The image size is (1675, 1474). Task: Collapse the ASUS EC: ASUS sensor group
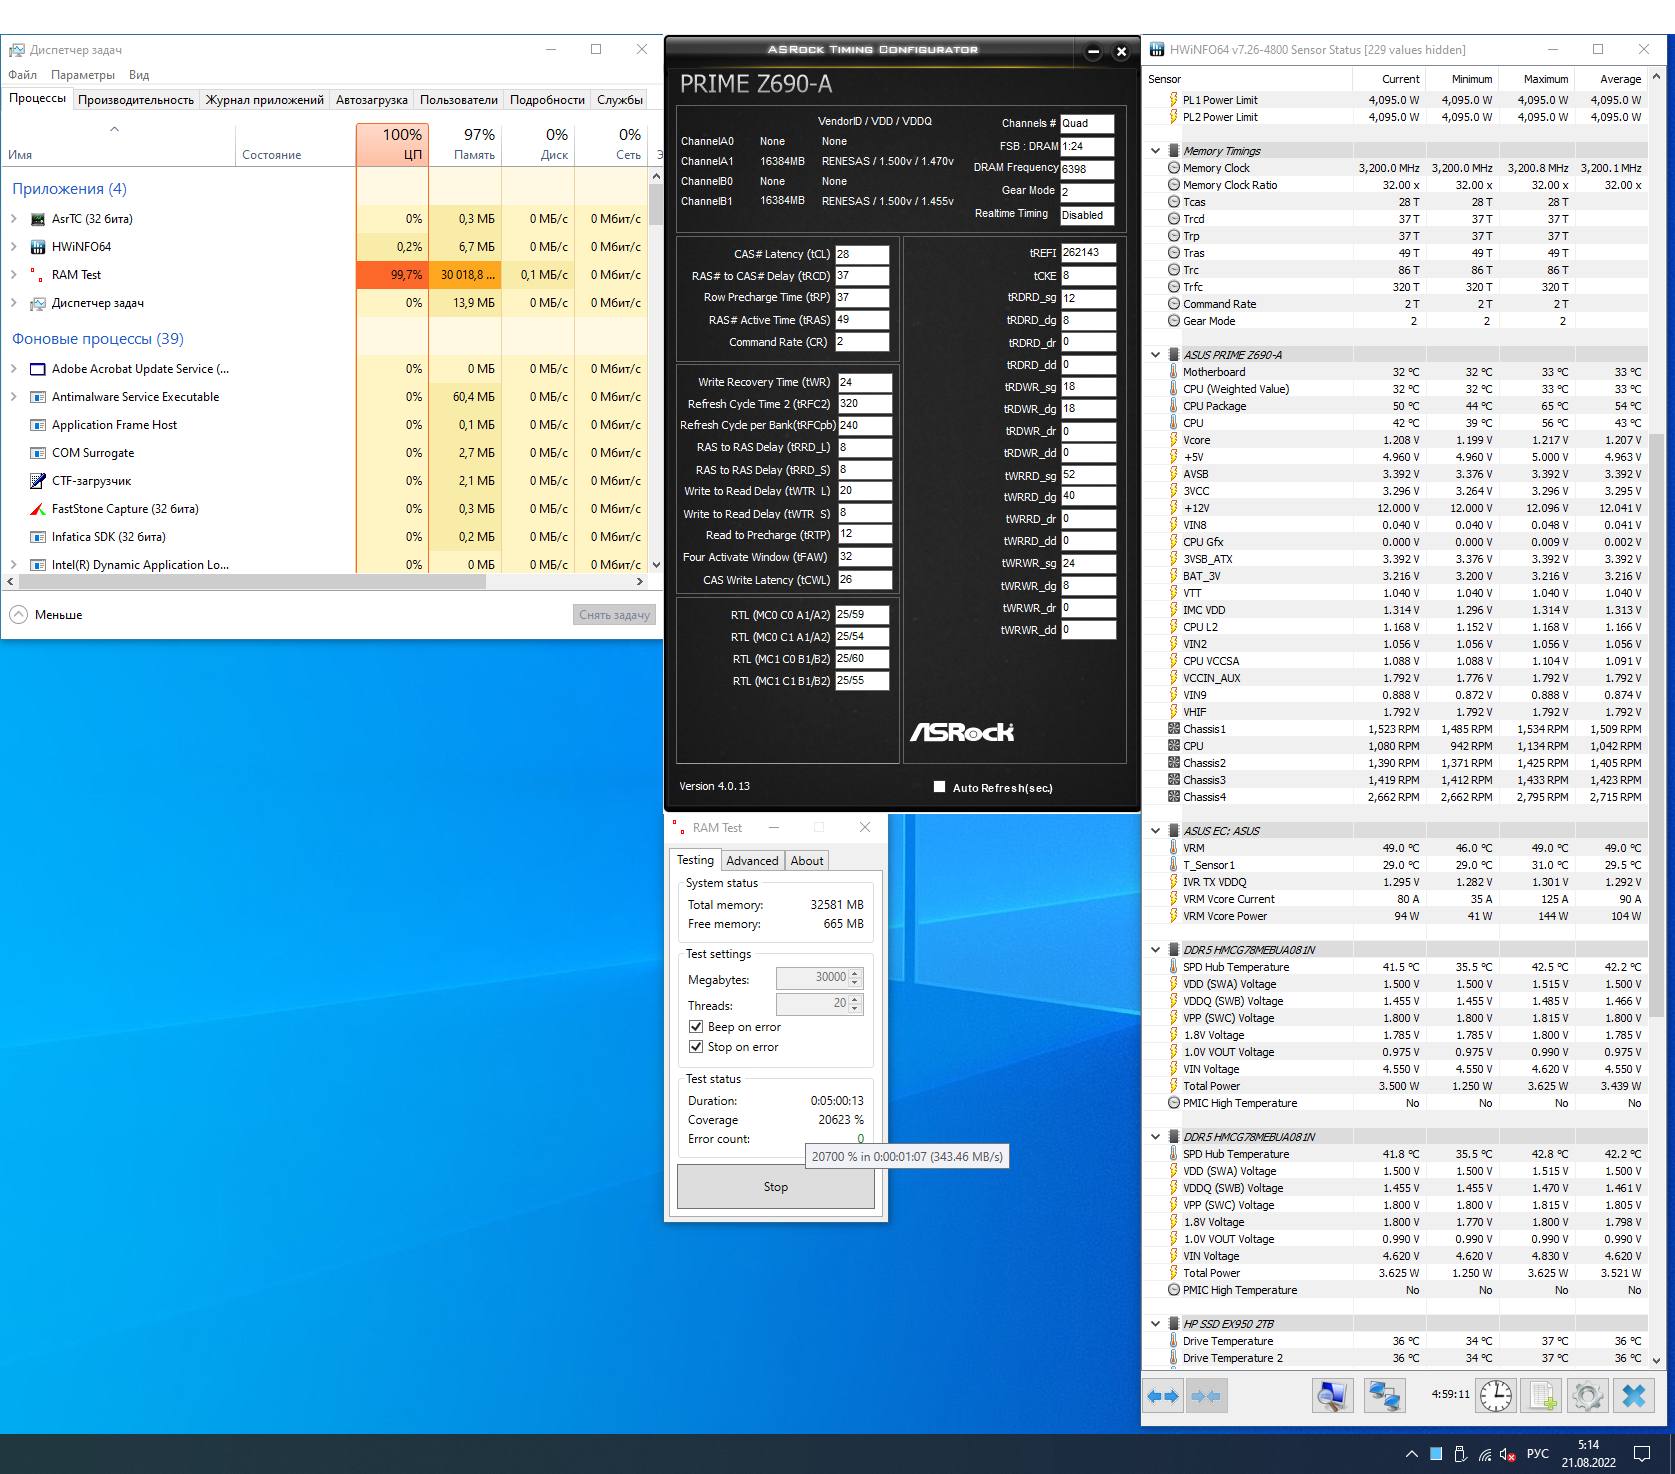tap(1155, 831)
